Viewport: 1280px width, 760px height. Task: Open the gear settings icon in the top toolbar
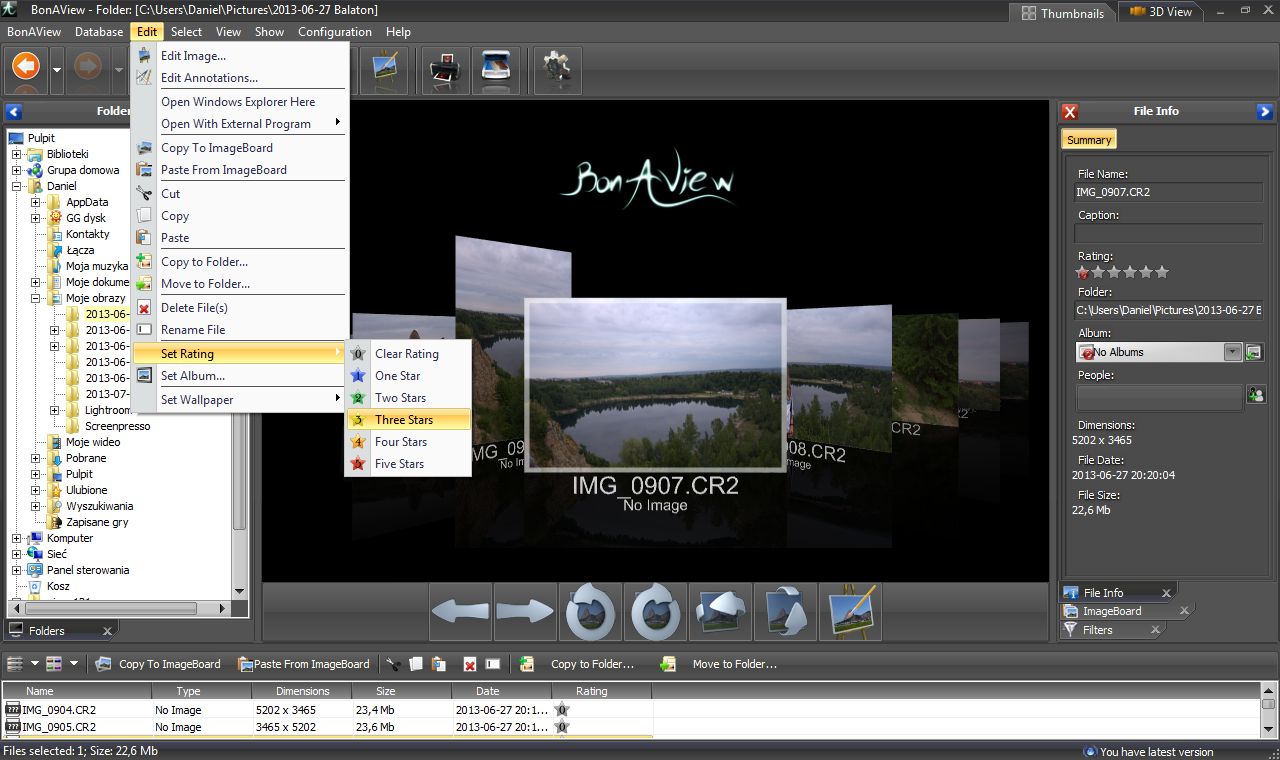pos(557,69)
